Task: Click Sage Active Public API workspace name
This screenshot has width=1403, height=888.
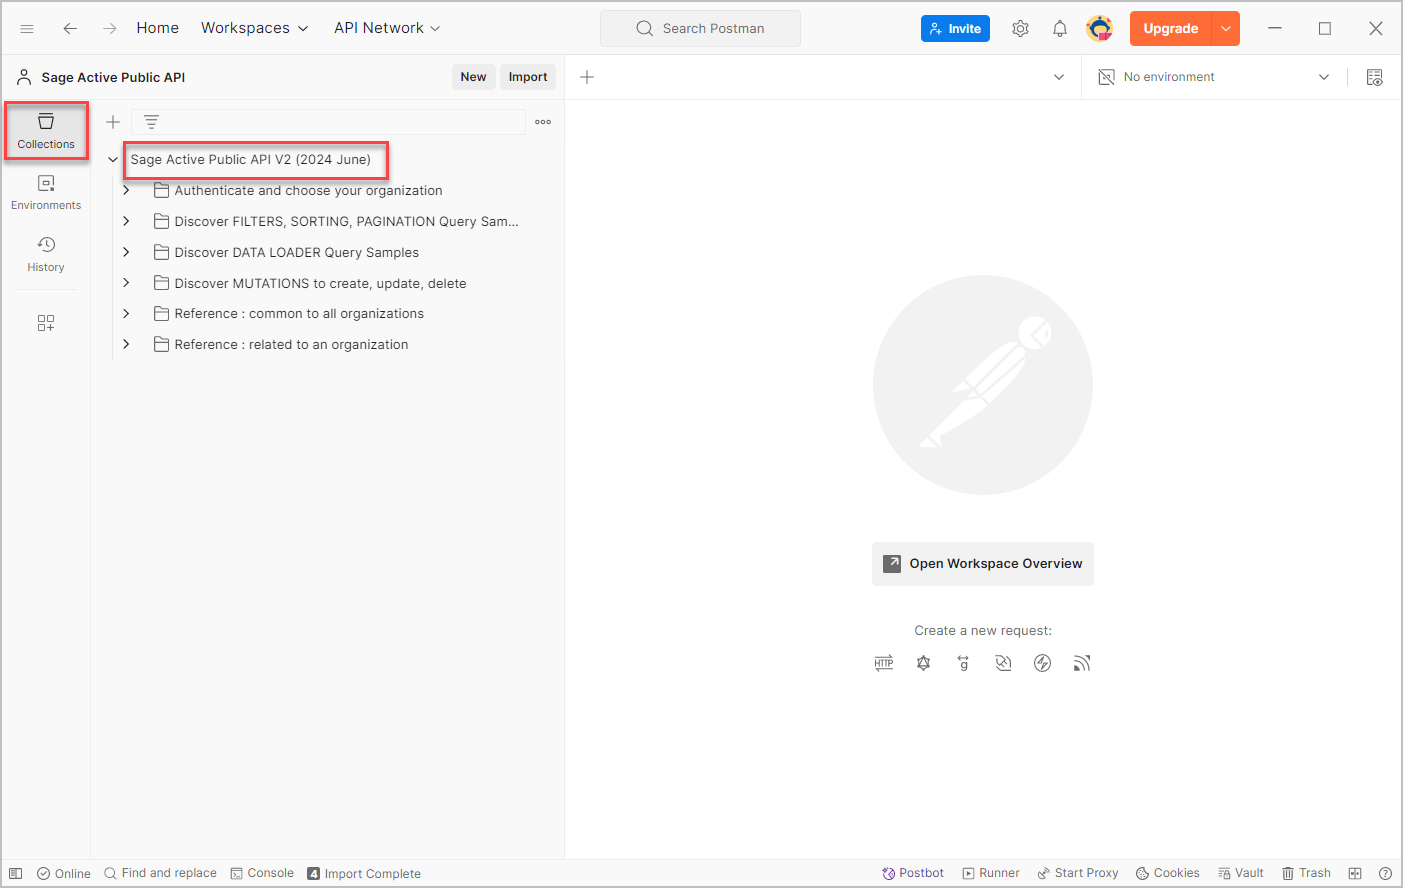Action: pyautogui.click(x=113, y=77)
